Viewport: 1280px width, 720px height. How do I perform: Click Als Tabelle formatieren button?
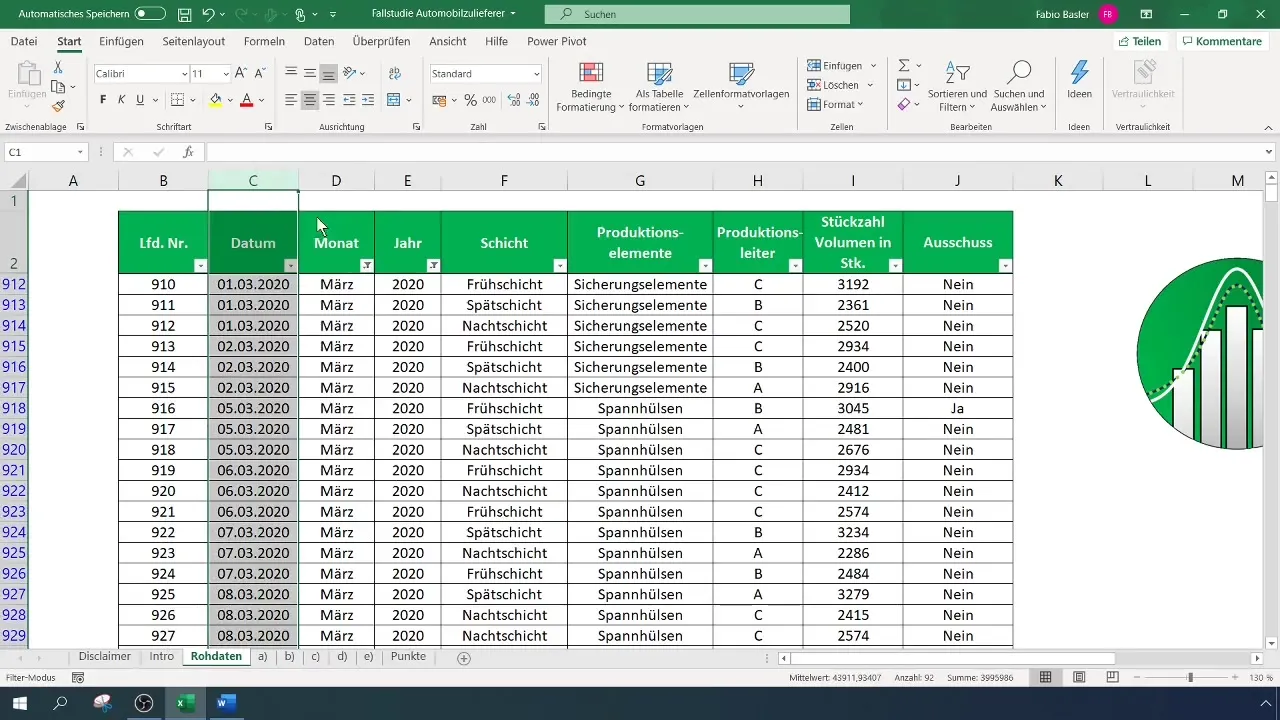pos(659,87)
